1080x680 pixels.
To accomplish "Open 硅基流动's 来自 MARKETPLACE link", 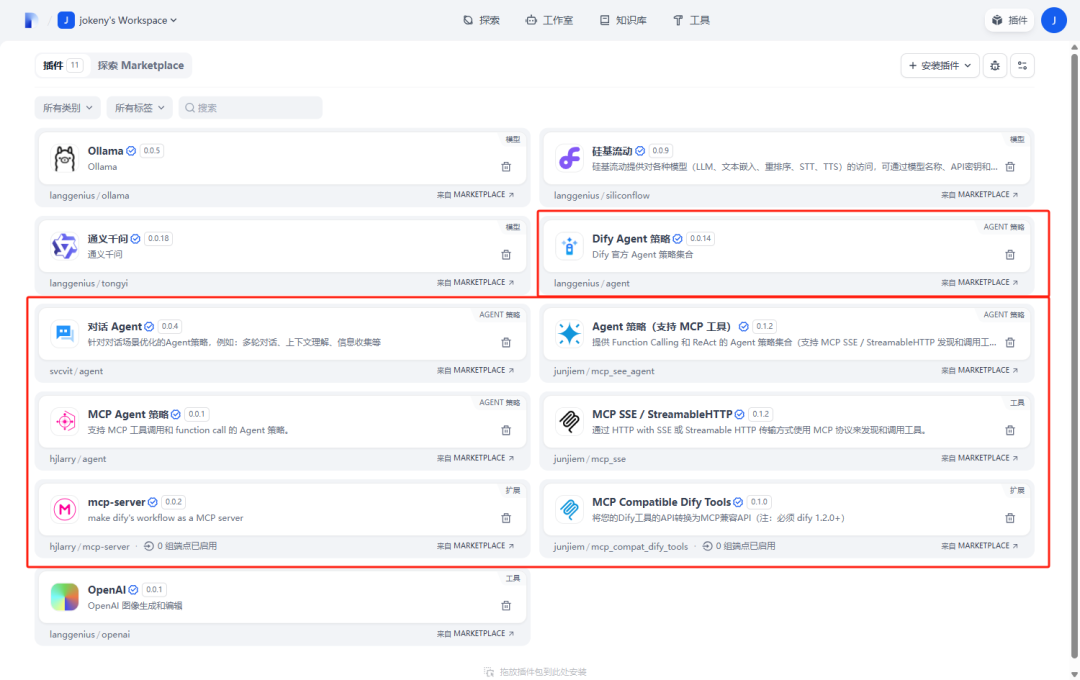I will tap(979, 195).
